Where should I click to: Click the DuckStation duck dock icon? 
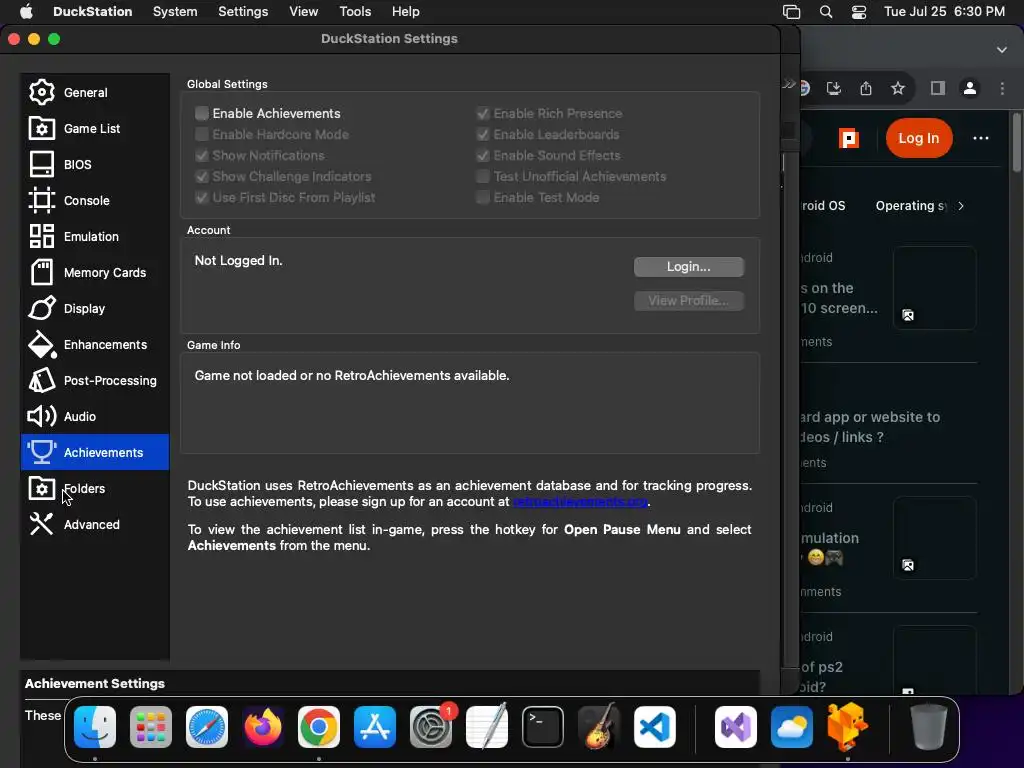tap(848, 727)
